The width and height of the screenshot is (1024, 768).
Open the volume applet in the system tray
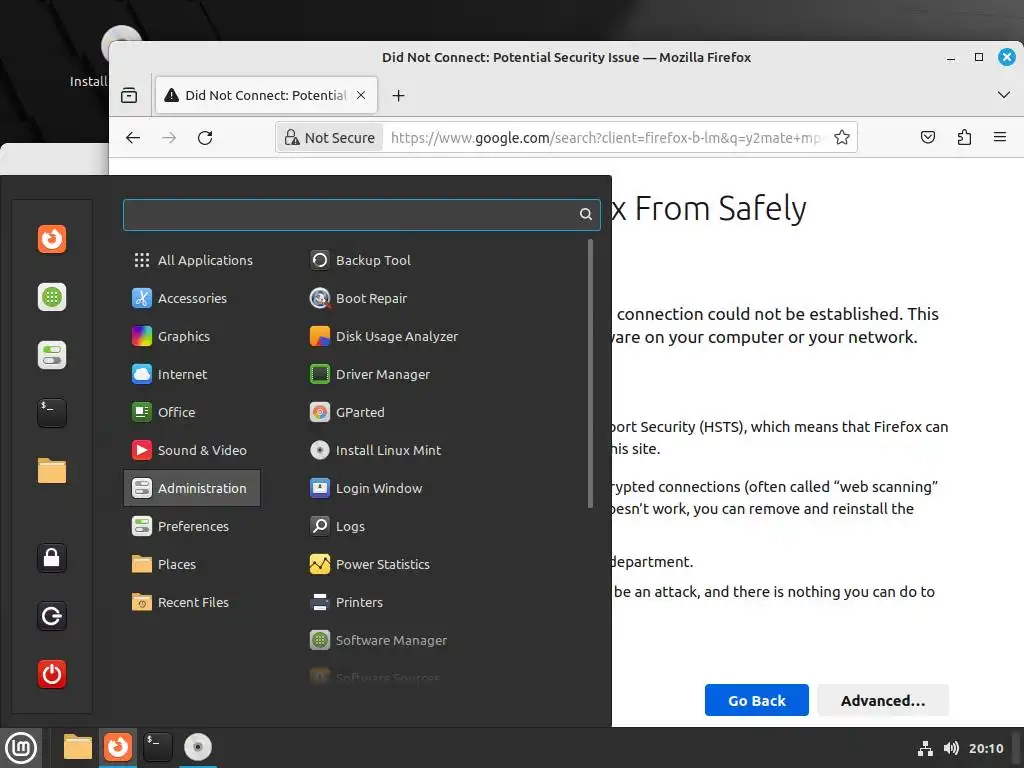click(951, 748)
